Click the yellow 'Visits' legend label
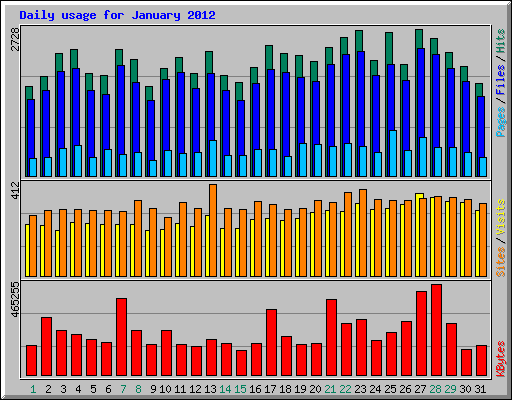This screenshot has height=400, width=512. (x=501, y=217)
